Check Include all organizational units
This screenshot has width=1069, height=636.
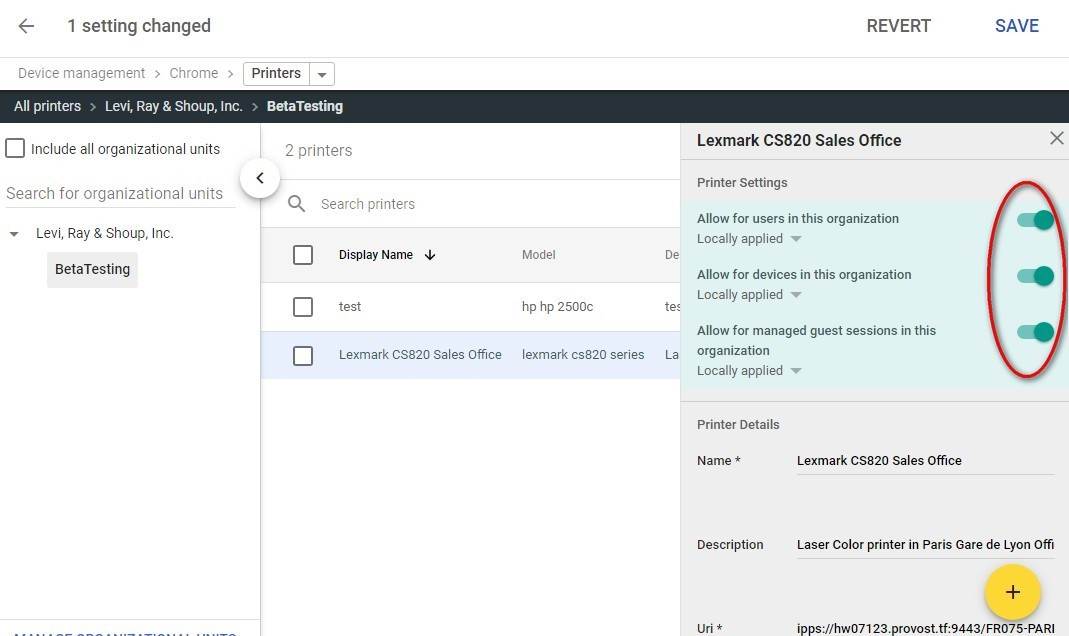click(15, 148)
